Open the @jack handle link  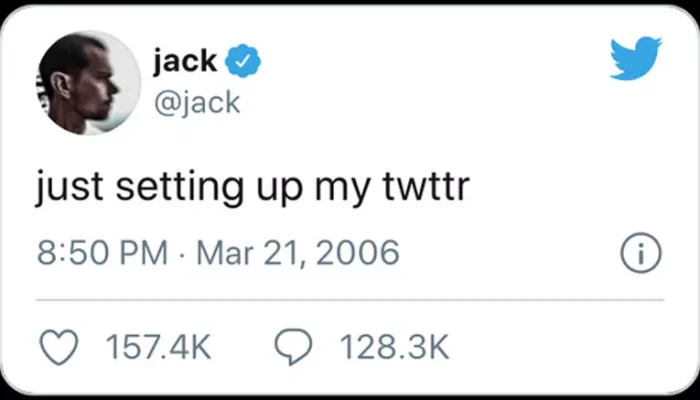(x=197, y=101)
